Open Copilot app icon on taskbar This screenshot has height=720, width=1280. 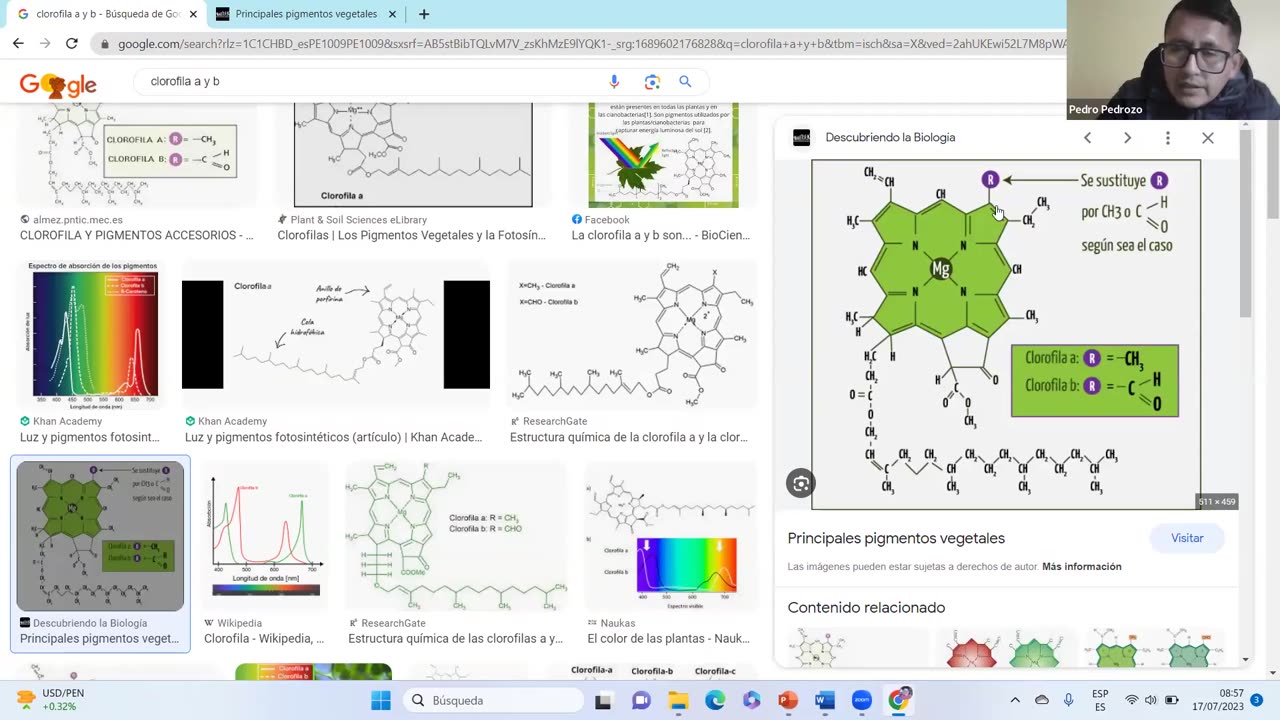point(752,700)
